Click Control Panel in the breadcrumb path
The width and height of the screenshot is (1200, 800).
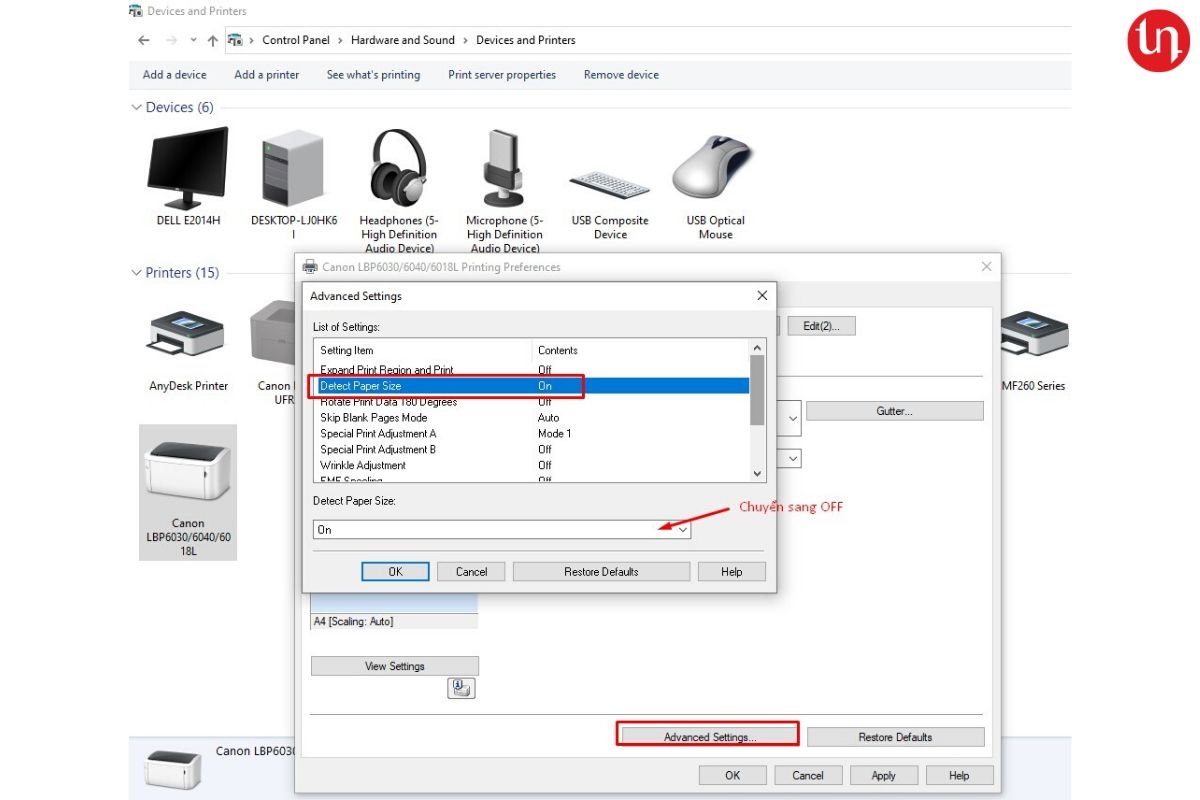(x=296, y=40)
